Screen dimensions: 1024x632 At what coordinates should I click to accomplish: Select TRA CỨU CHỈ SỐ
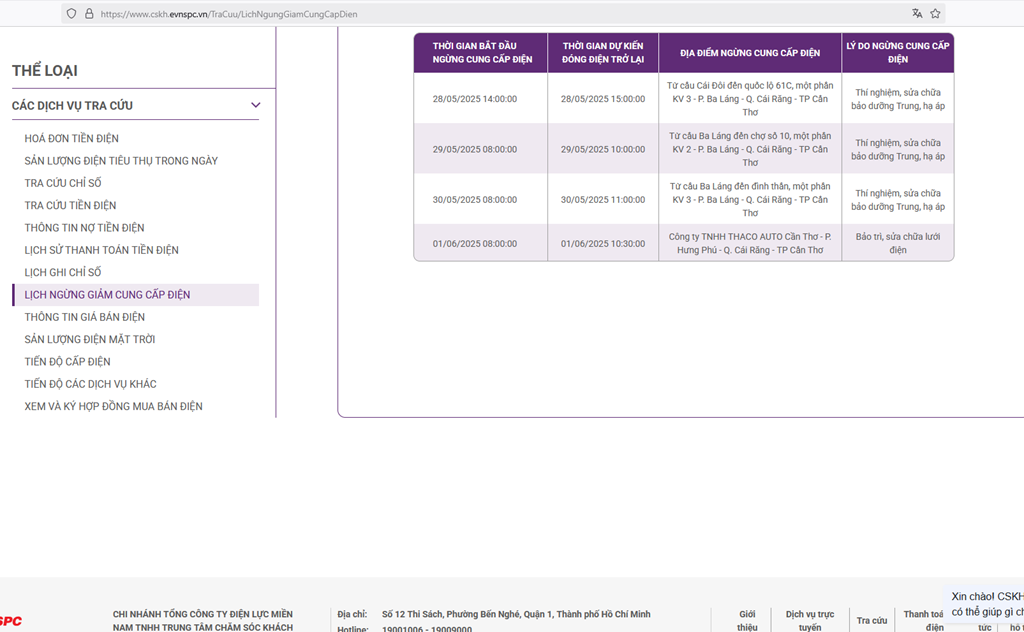[x=63, y=183]
